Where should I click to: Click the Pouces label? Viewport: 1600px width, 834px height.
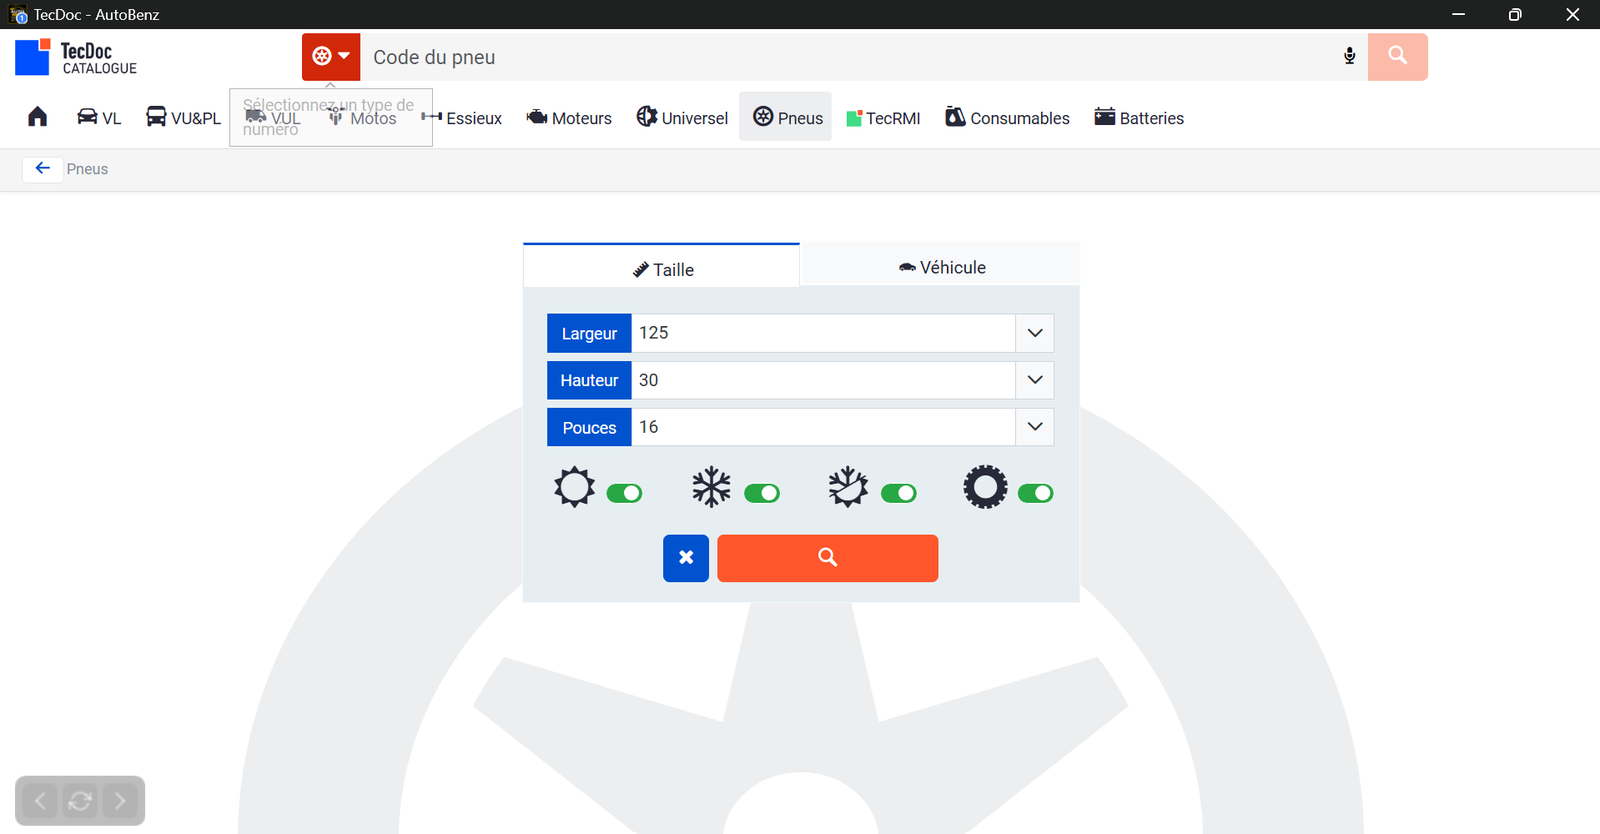589,427
